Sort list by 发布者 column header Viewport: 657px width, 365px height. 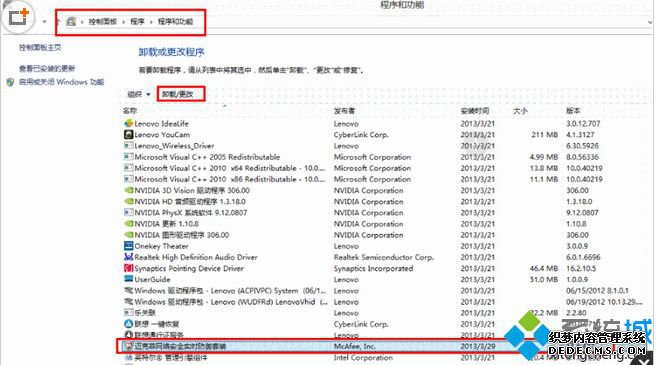[344, 111]
